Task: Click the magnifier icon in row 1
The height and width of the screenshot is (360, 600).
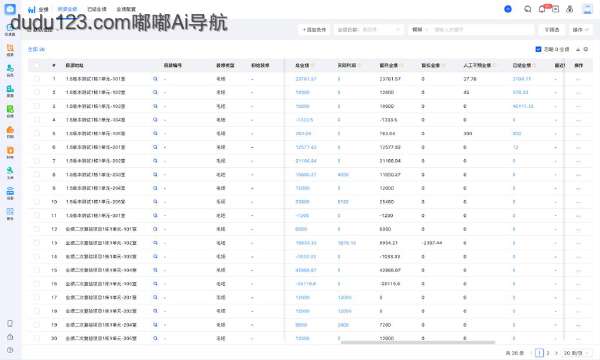Action: click(x=155, y=79)
